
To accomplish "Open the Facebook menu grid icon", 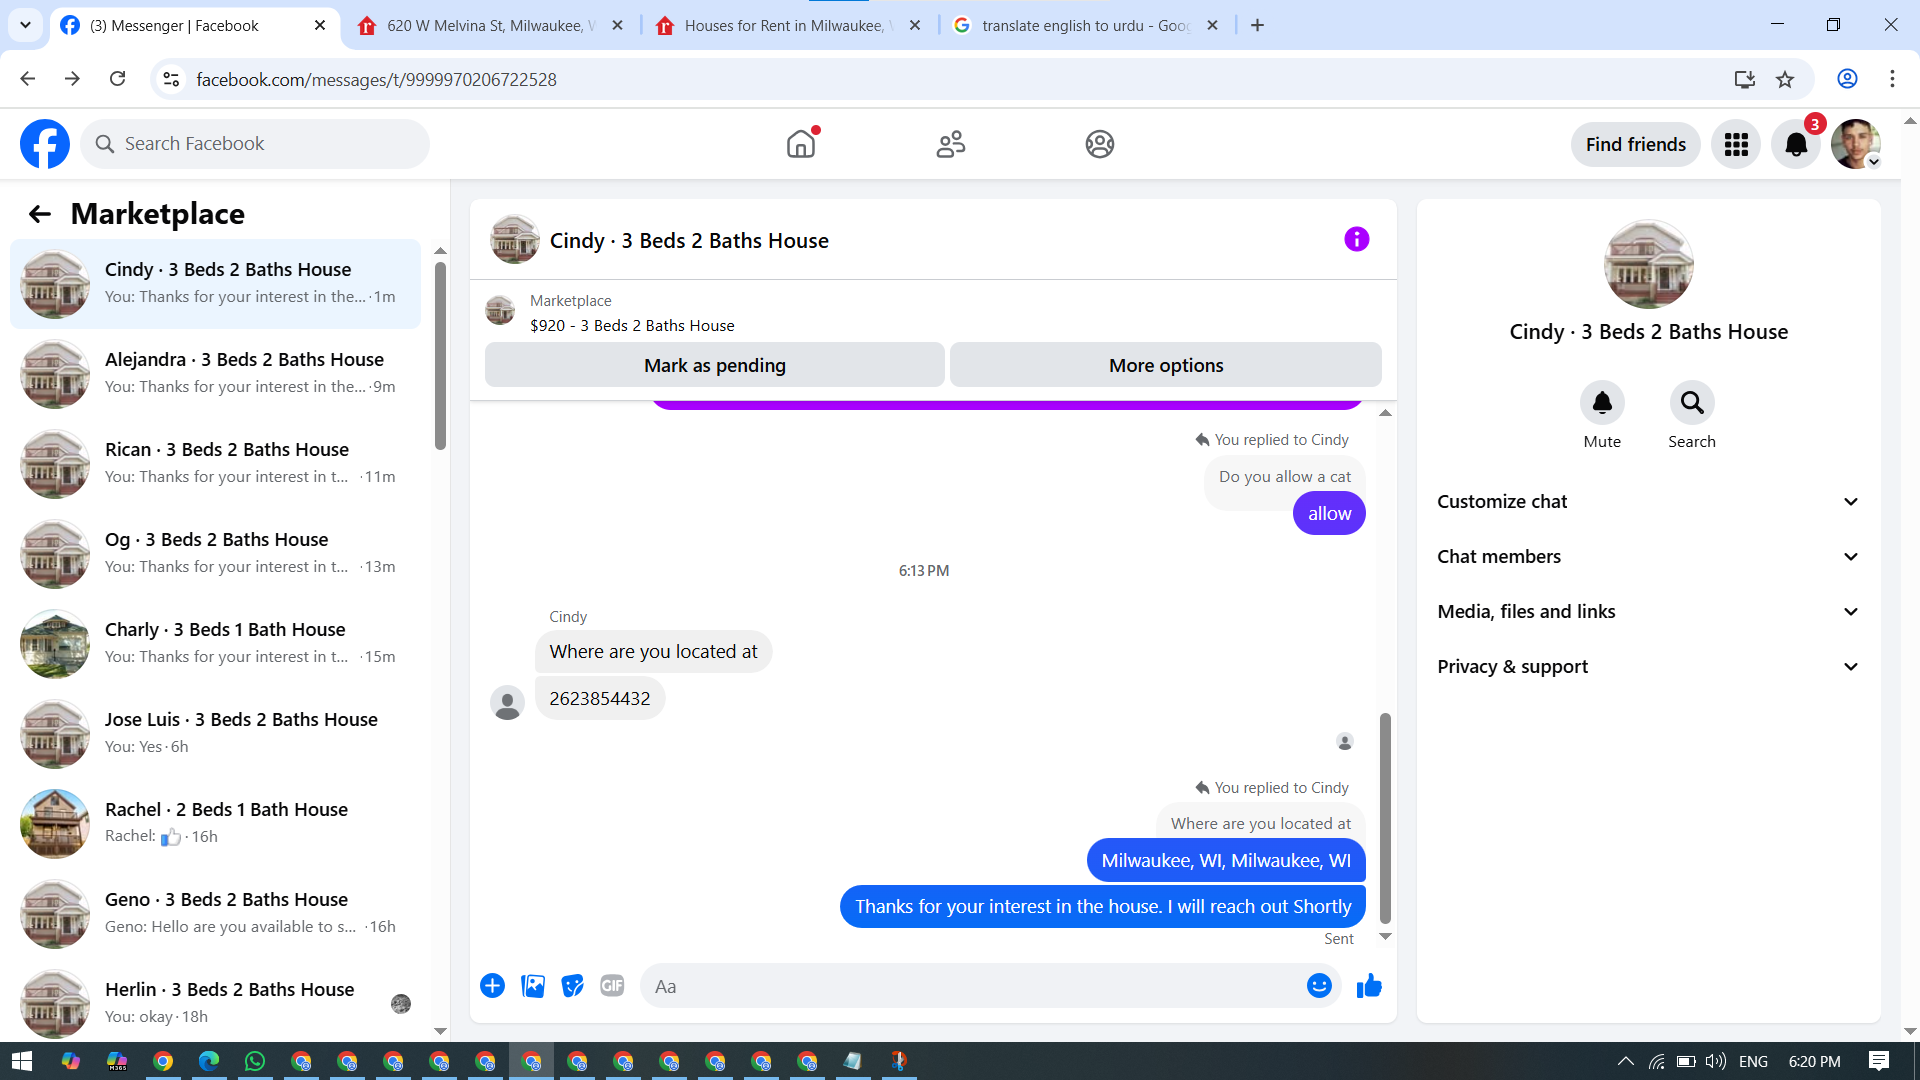I will (1736, 145).
